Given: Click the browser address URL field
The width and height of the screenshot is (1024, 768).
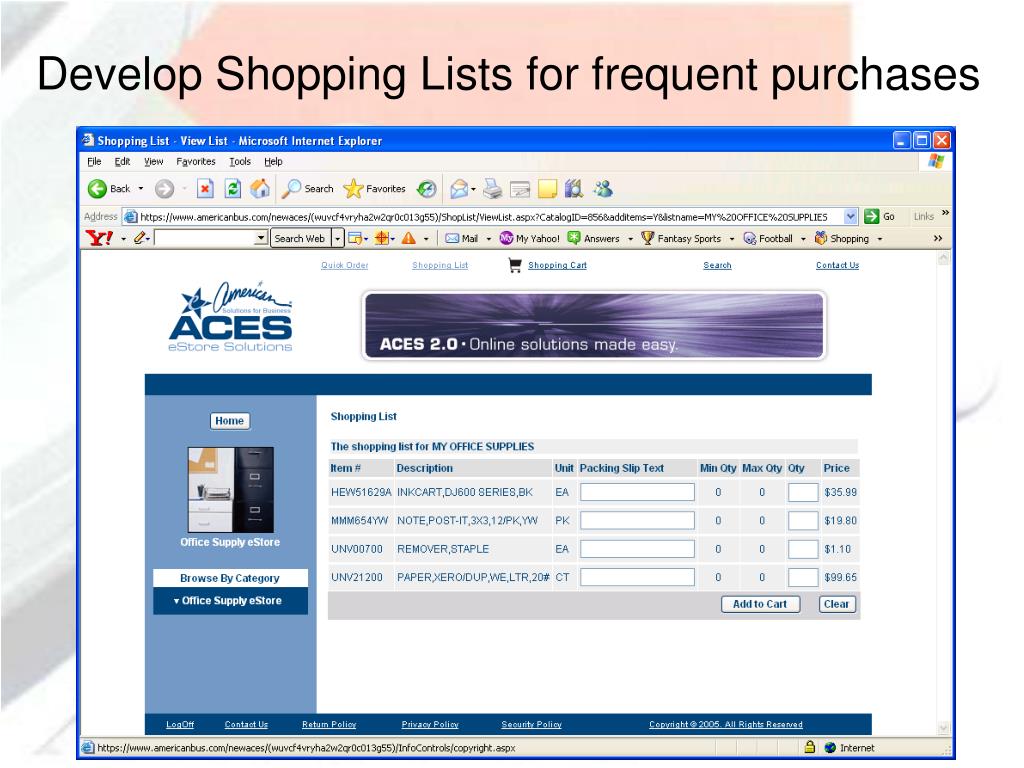Looking at the screenshot, I should pos(484,217).
